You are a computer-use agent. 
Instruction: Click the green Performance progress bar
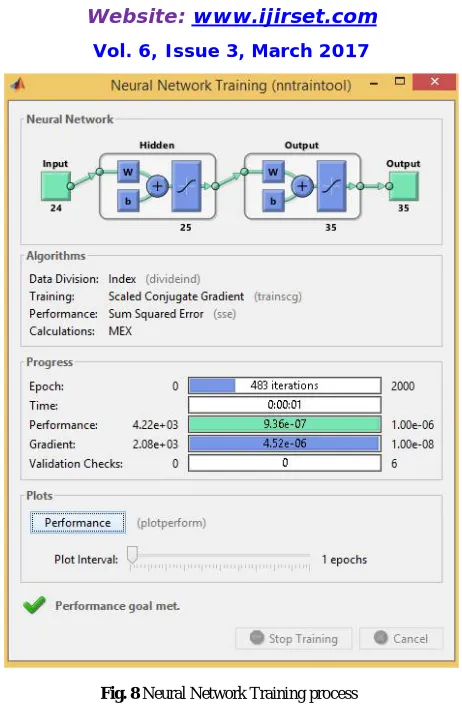[284, 424]
